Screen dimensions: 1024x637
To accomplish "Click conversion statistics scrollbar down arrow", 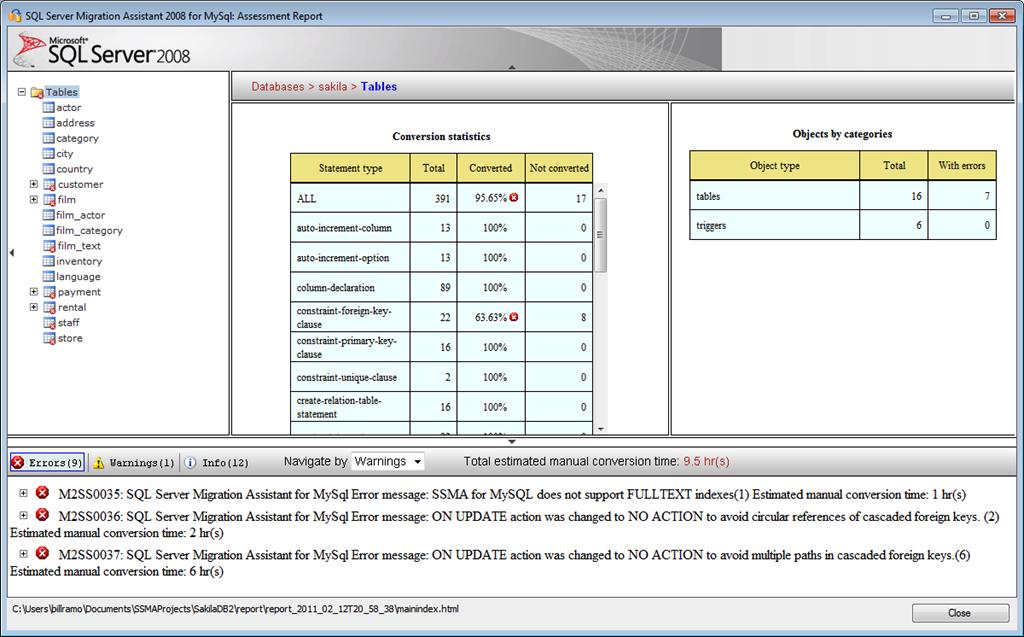I will point(601,429).
